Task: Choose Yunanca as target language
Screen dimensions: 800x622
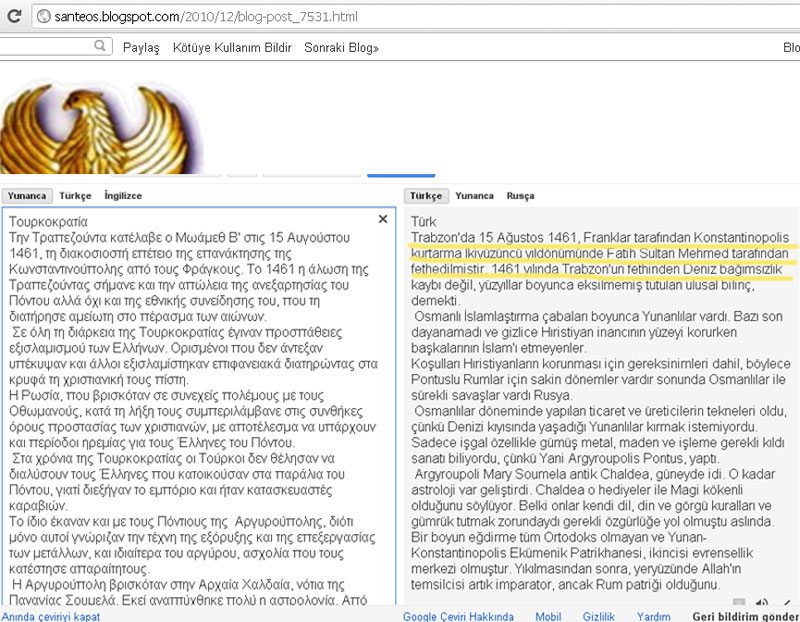Action: 475,196
